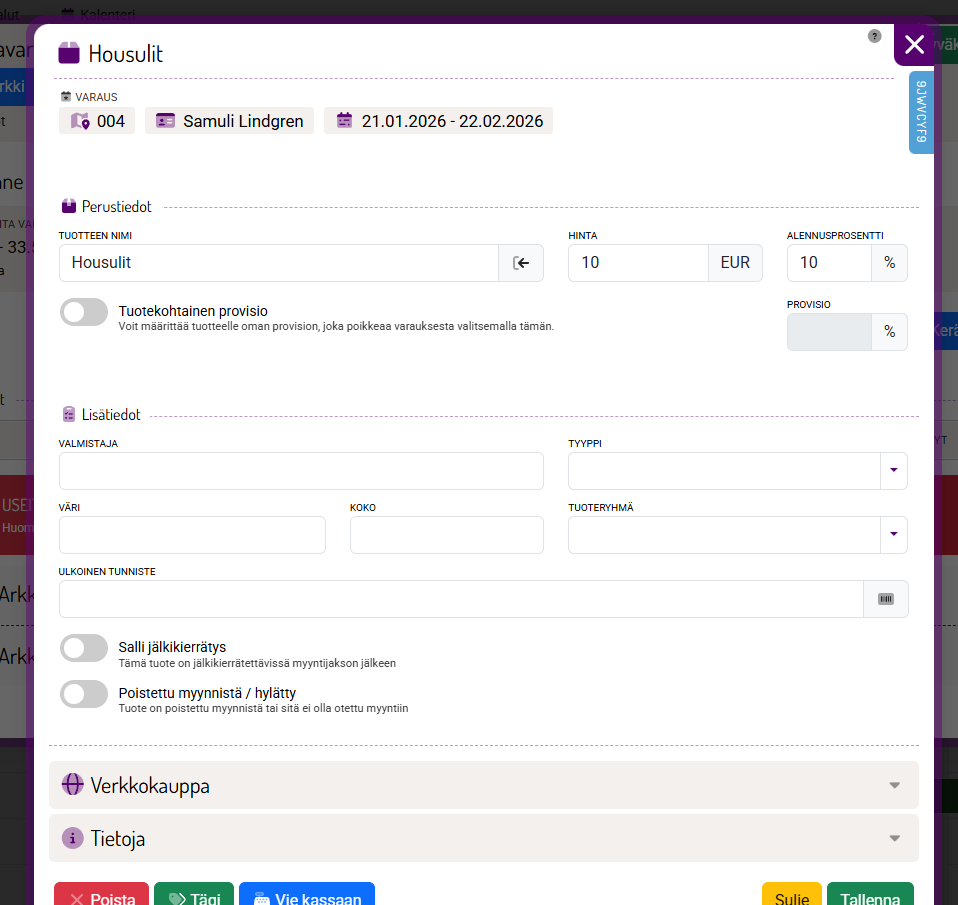Click the Hinta price field
The image size is (958, 905).
point(638,263)
